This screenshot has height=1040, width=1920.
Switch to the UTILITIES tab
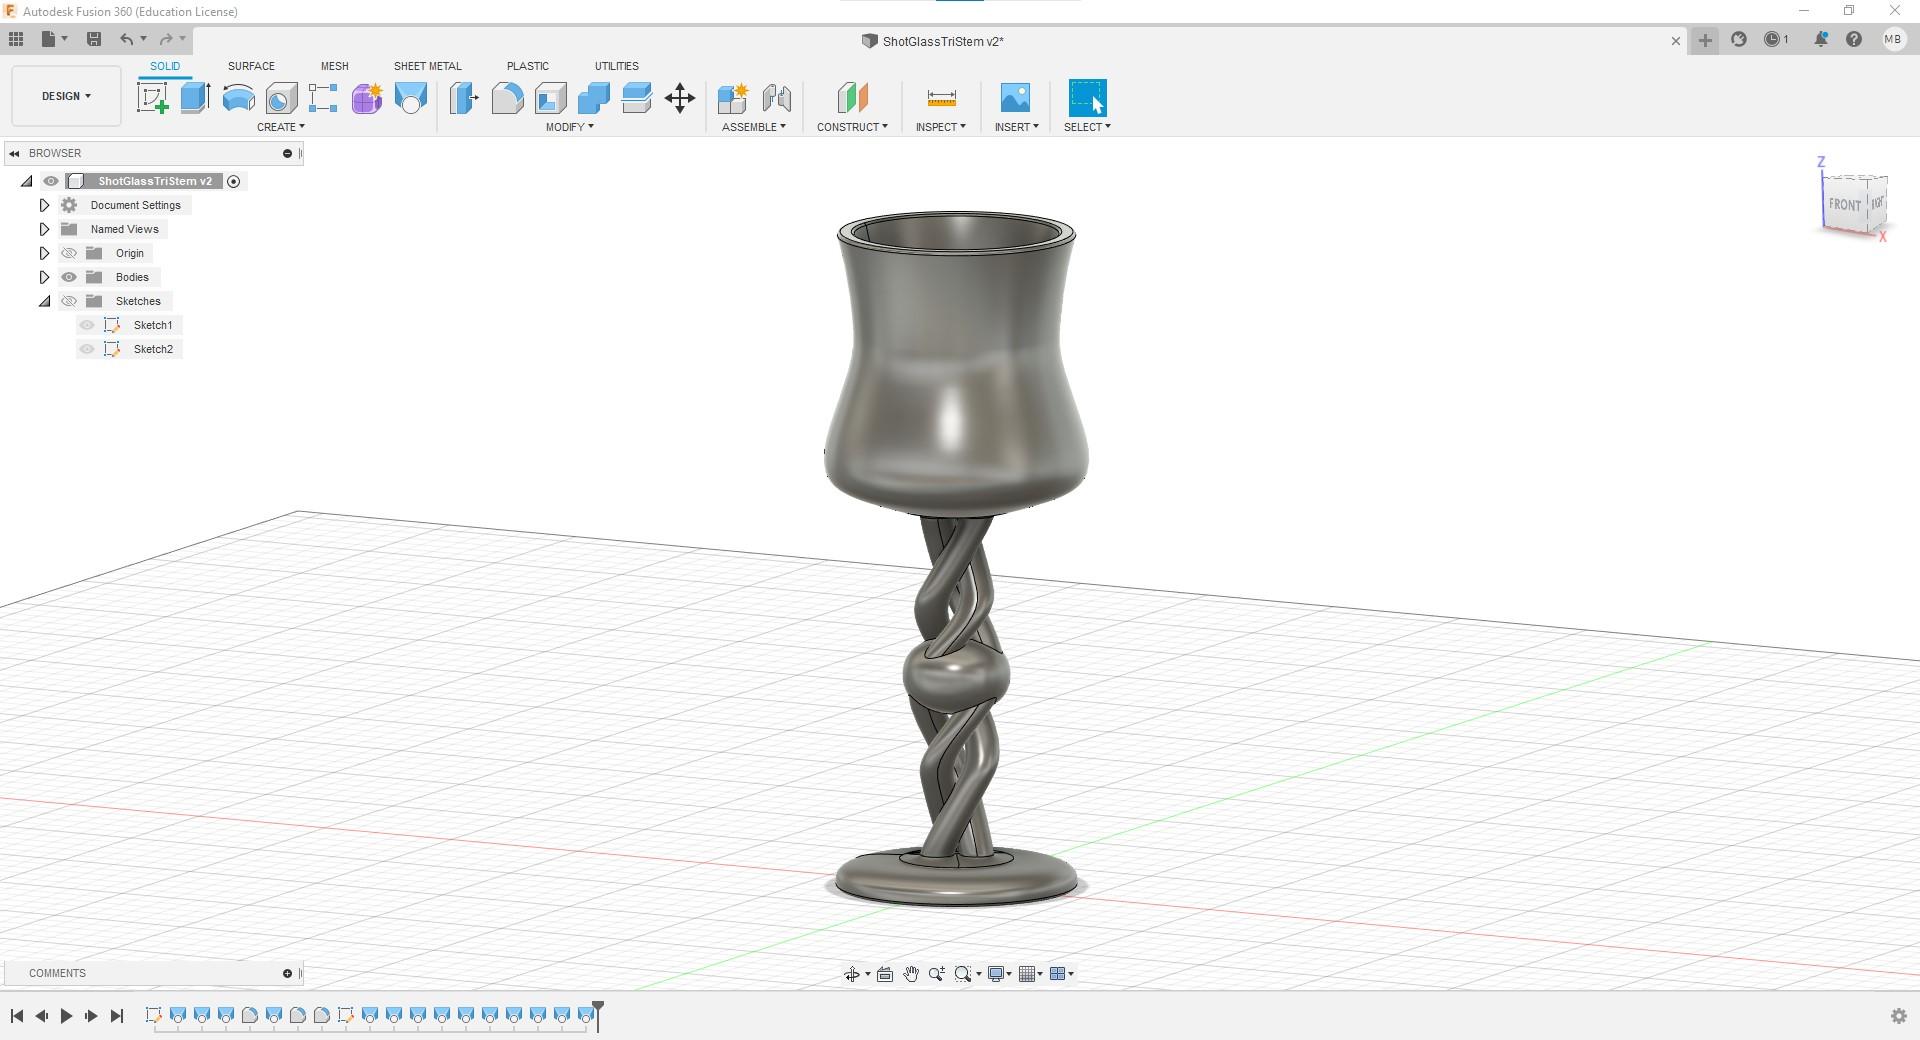tap(617, 66)
